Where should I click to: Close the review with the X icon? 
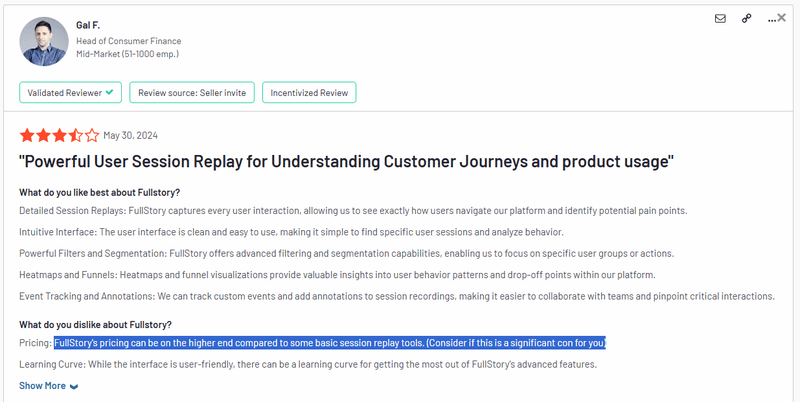point(782,18)
